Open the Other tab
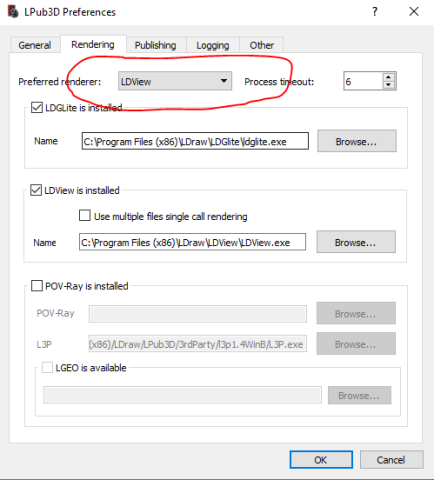The height and width of the screenshot is (480, 434). click(x=262, y=45)
